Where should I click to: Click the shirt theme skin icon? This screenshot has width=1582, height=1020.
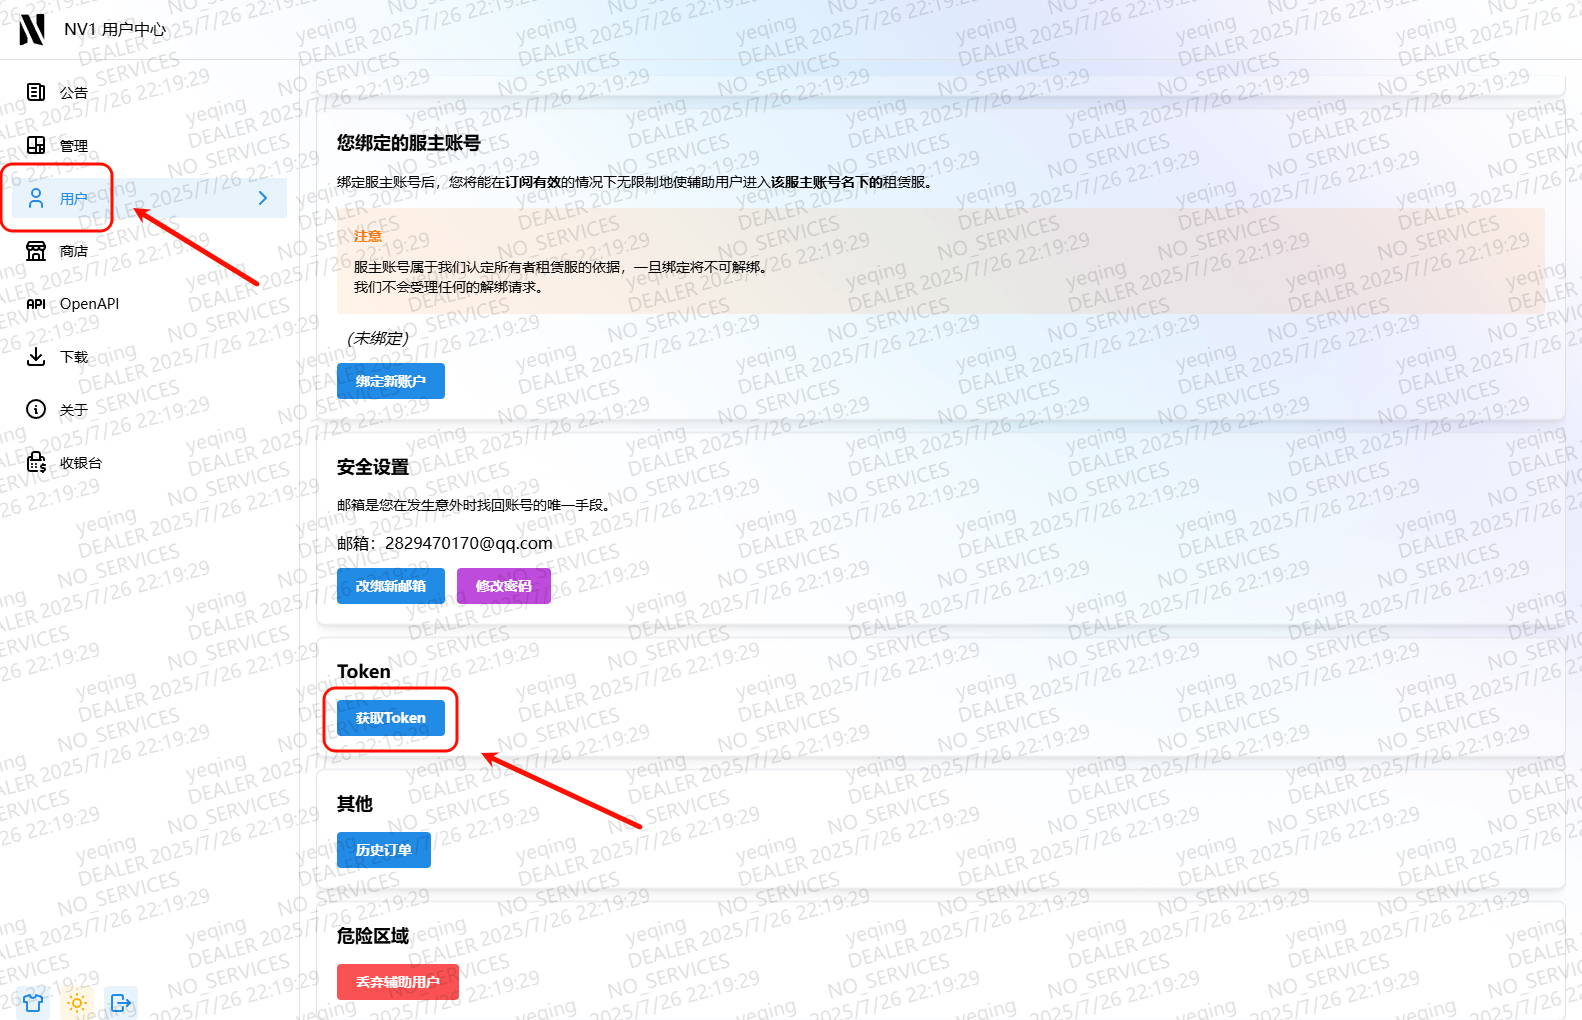(x=33, y=1002)
